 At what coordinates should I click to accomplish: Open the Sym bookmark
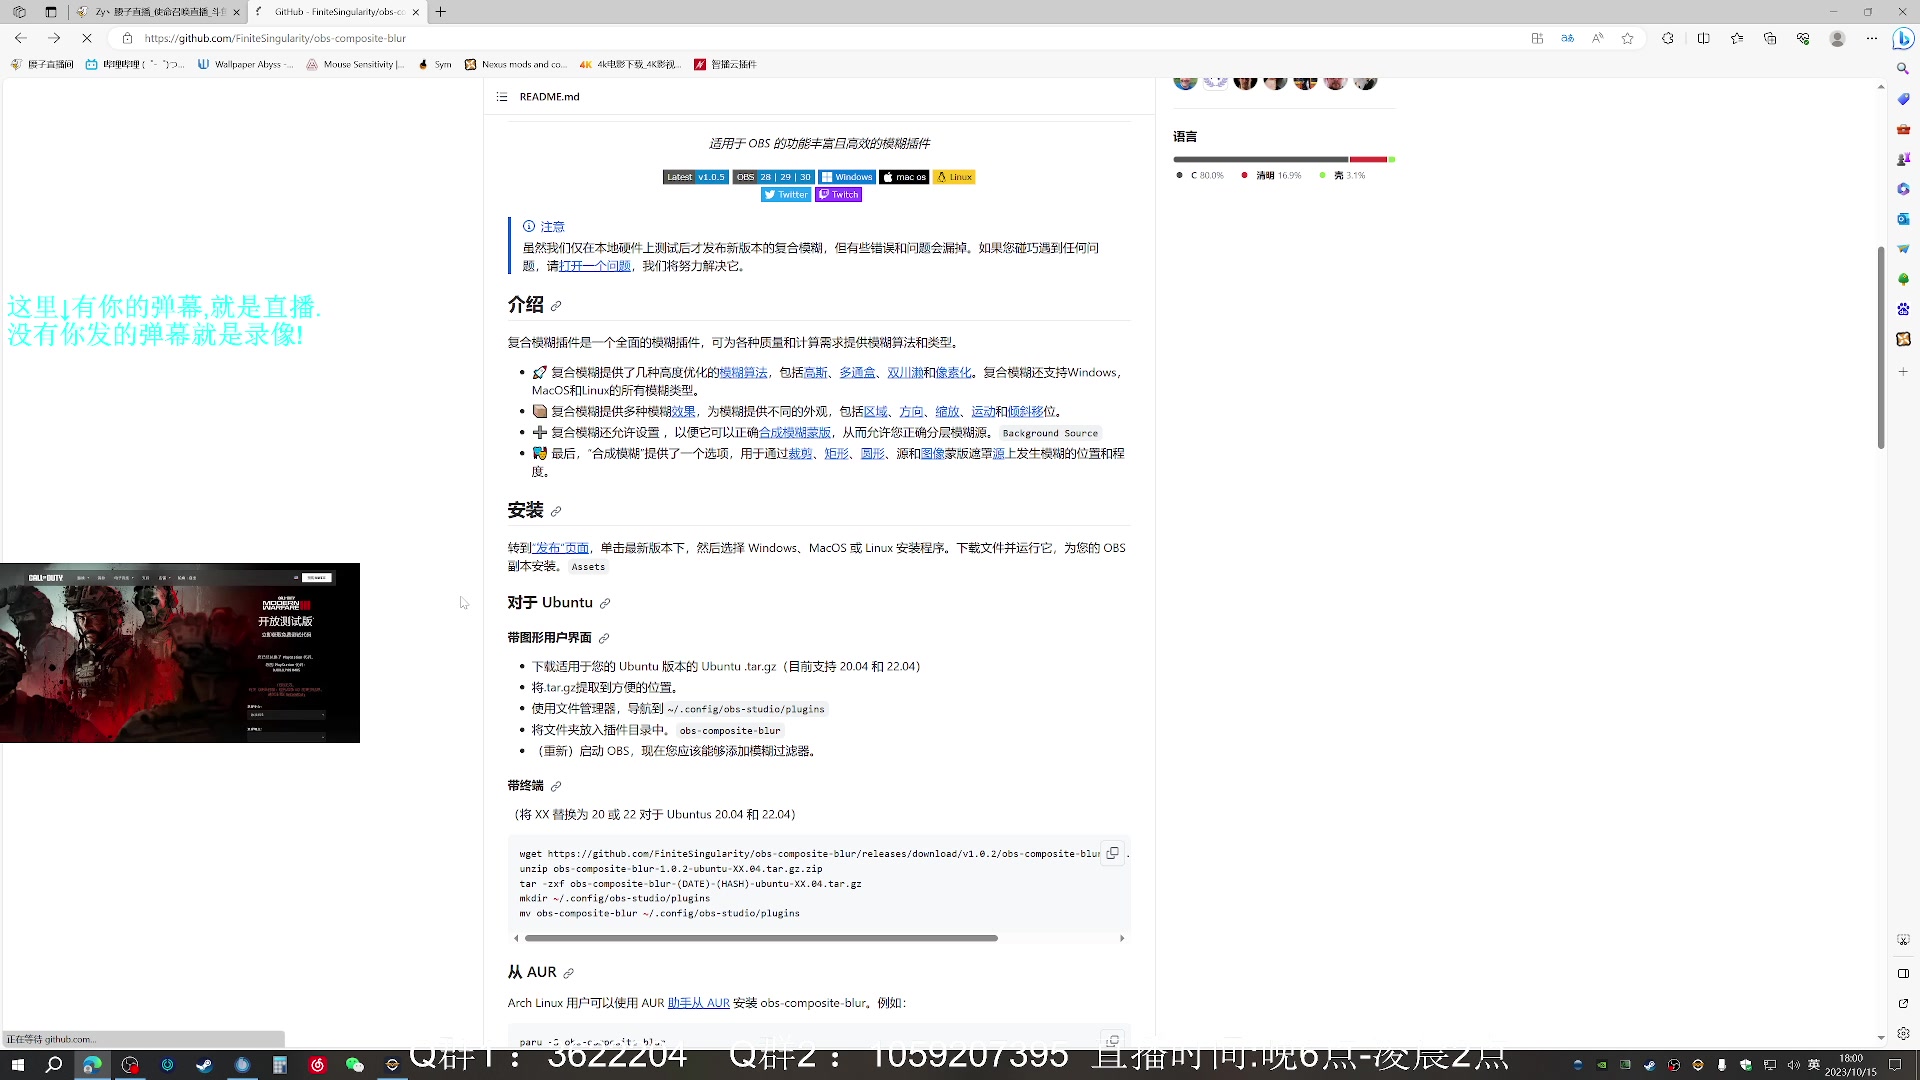[x=435, y=64]
